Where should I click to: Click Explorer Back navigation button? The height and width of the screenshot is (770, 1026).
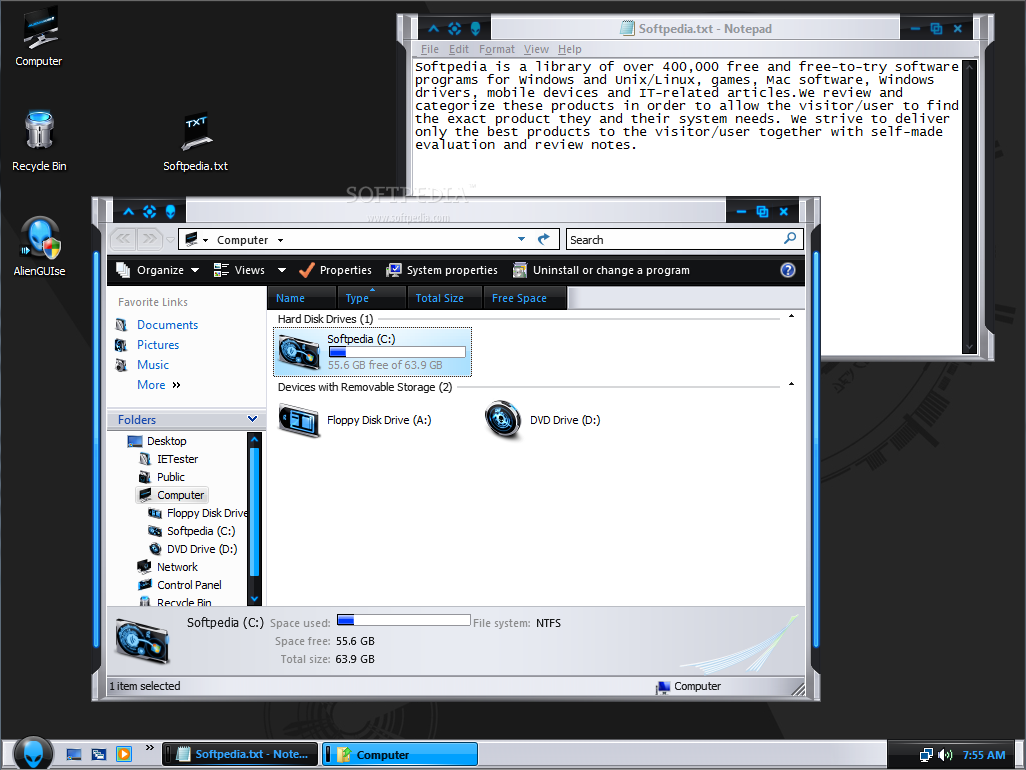pos(123,239)
